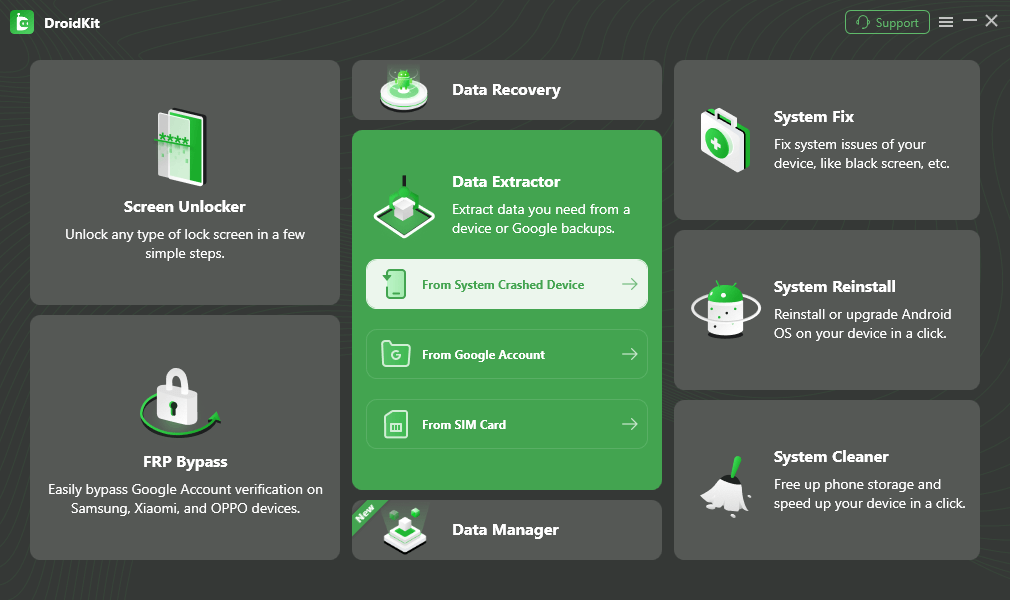Open the Support button
This screenshot has width=1010, height=600.
tap(887, 23)
